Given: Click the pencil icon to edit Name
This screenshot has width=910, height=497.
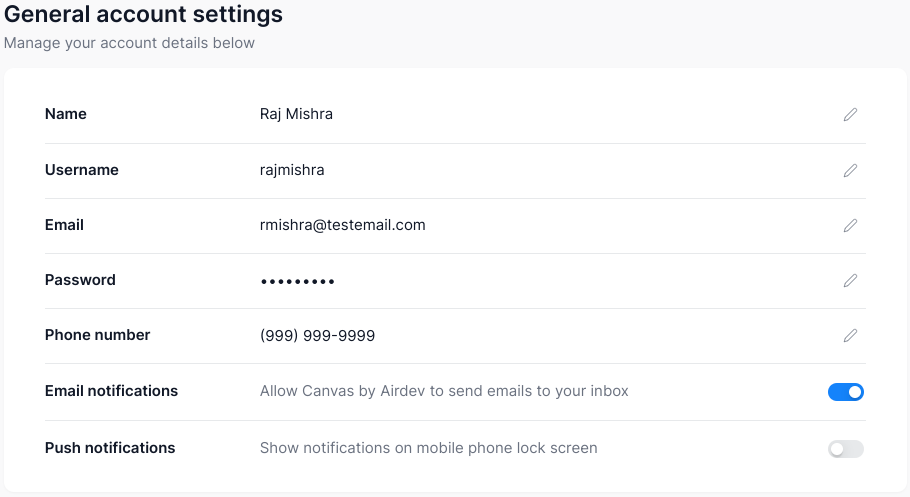Looking at the screenshot, I should pyautogui.click(x=850, y=115).
